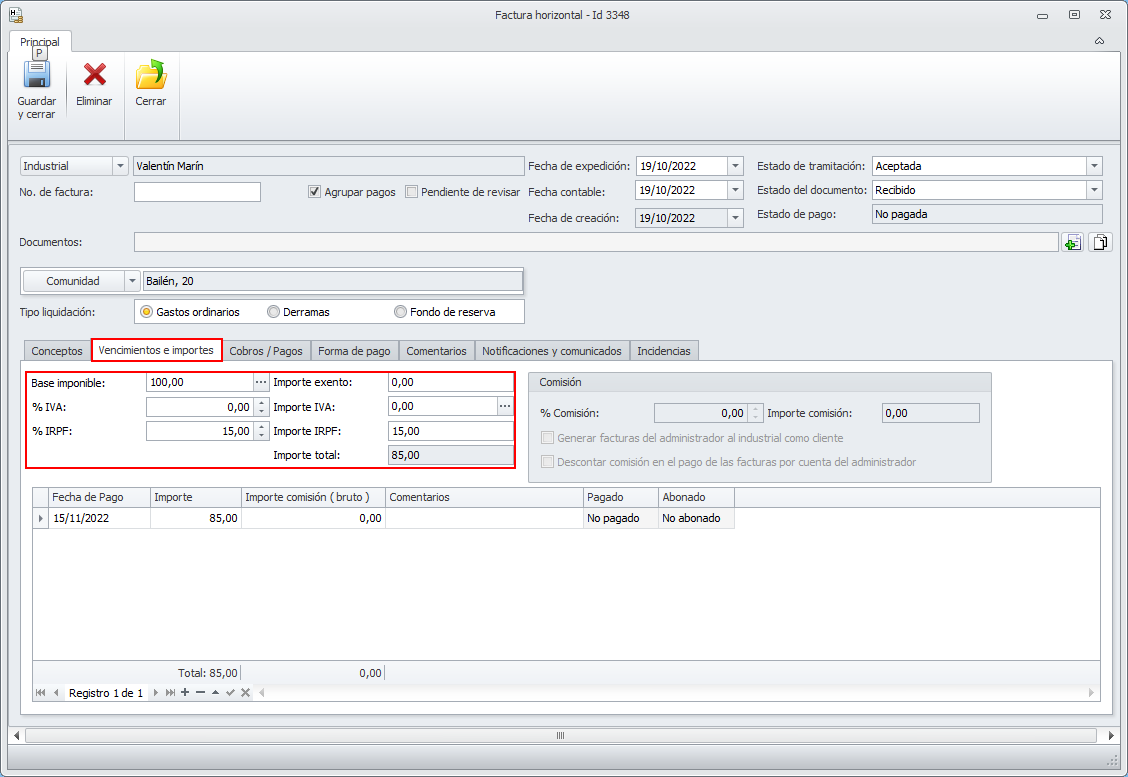
Task: Collapse the ribbon with the top-right chevron
Action: (x=1099, y=41)
